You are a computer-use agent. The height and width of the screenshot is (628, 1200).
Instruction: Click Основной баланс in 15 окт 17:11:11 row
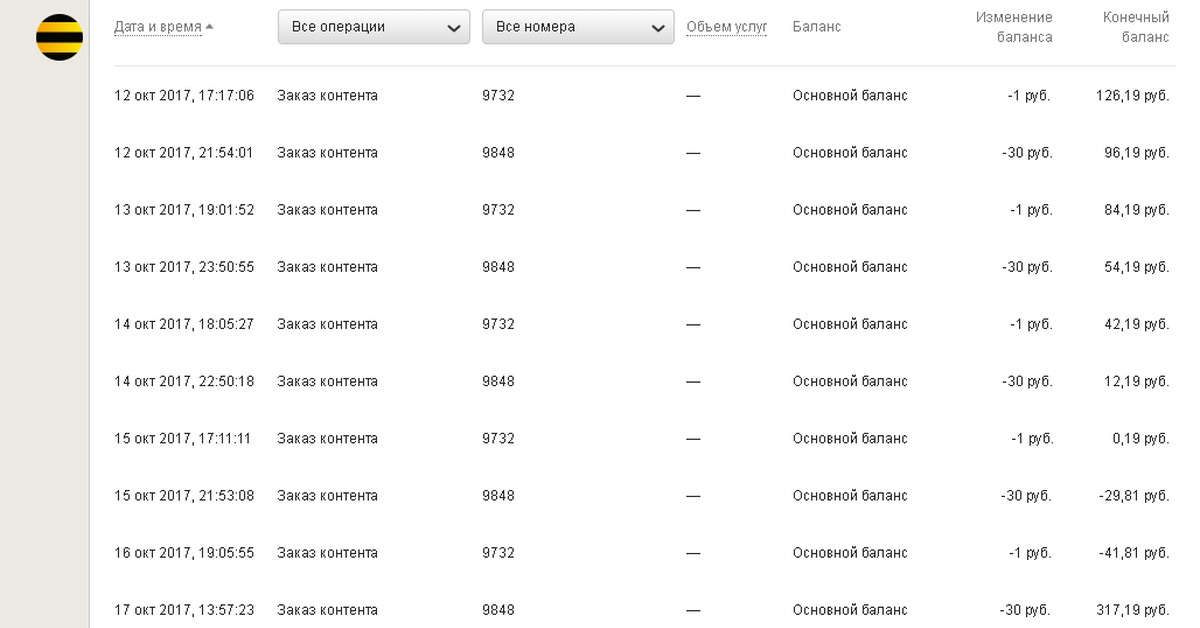pyautogui.click(x=850, y=438)
